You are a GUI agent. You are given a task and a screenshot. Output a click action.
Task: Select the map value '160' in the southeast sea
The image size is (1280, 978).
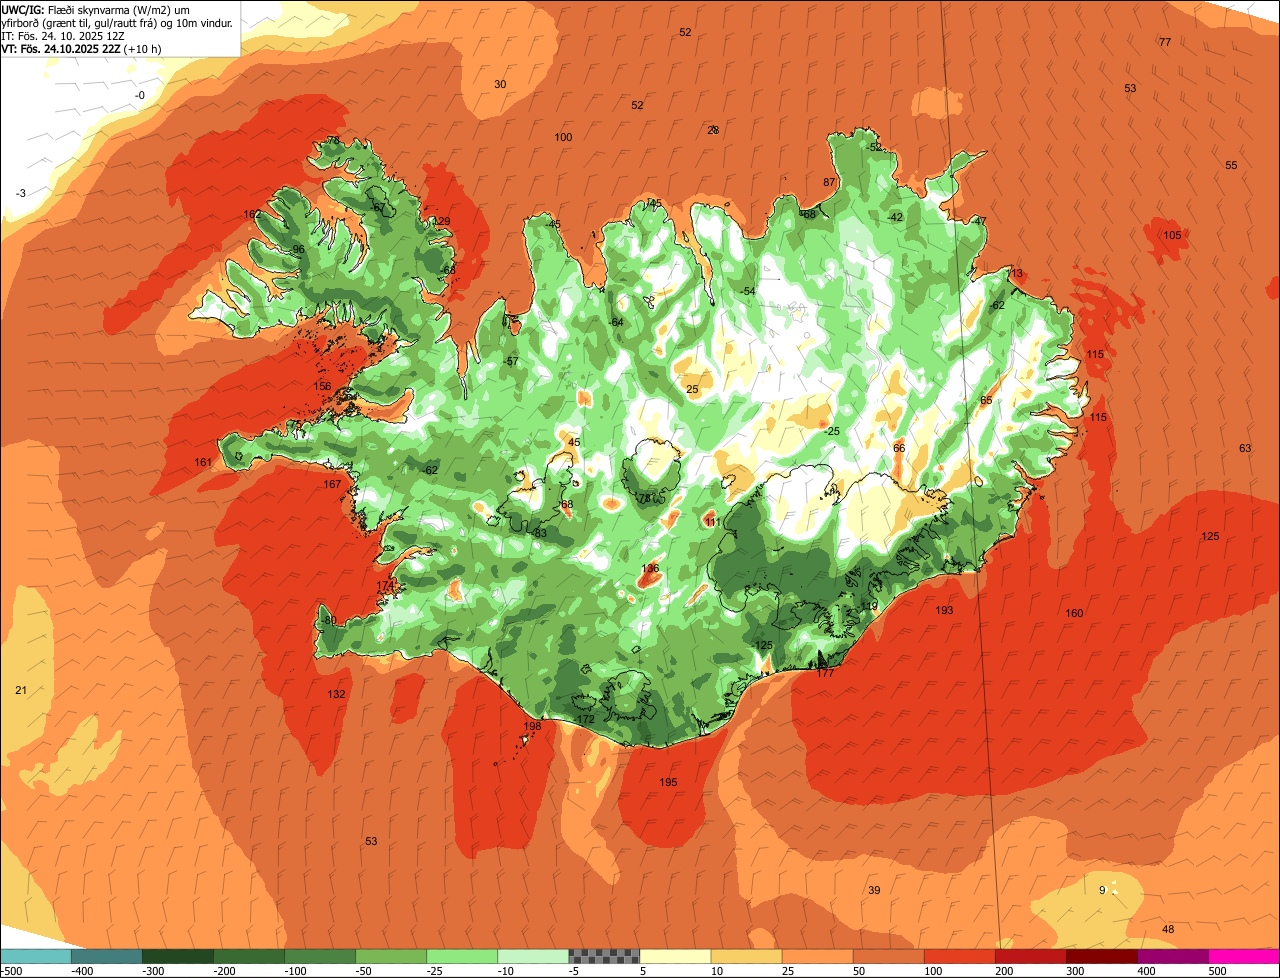[x=1074, y=613]
